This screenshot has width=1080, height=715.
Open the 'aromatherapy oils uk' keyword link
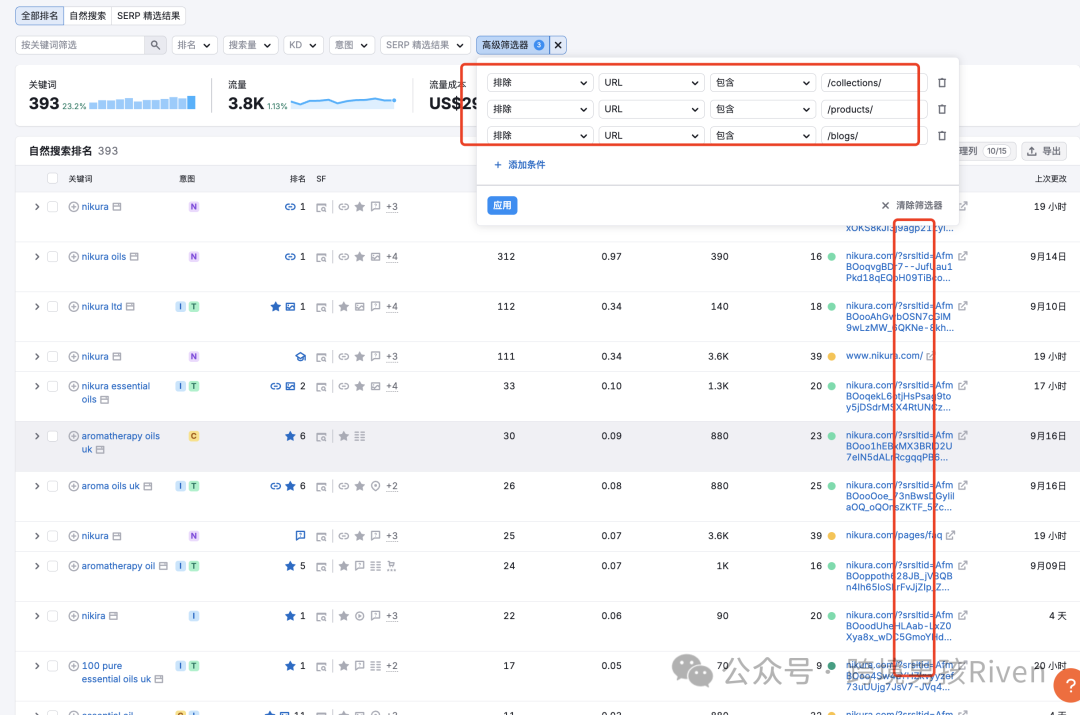click(120, 442)
